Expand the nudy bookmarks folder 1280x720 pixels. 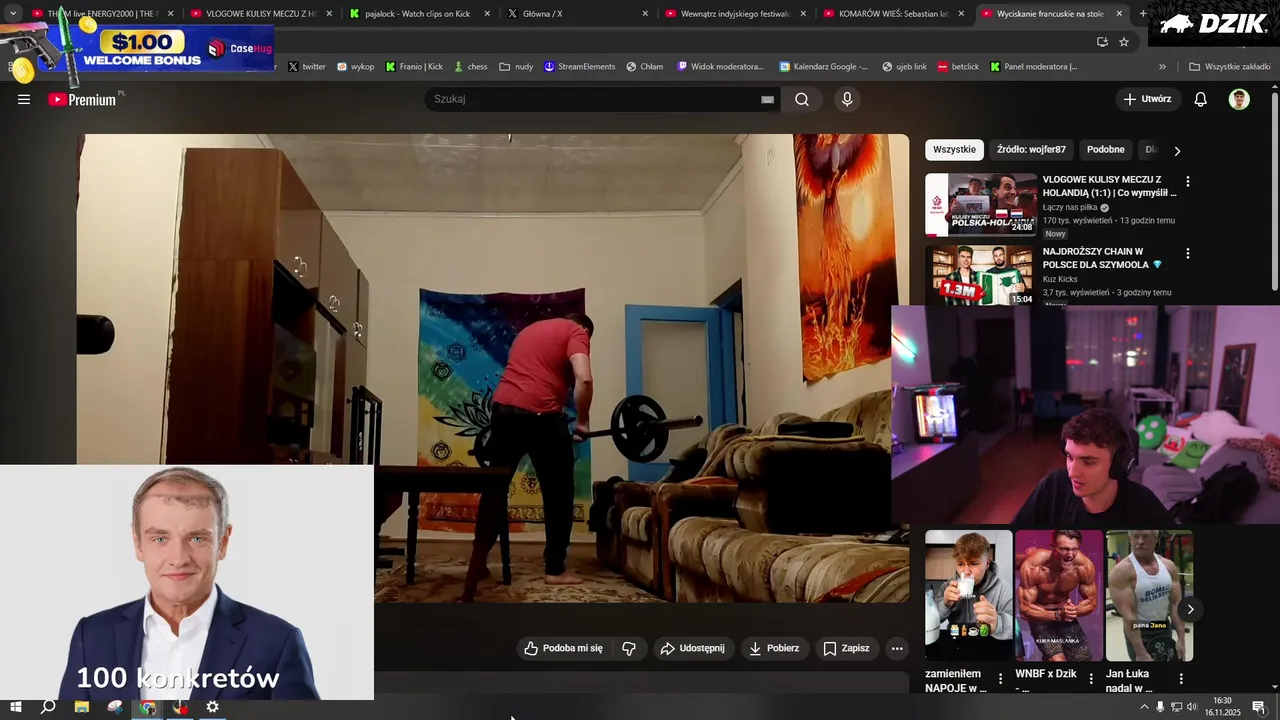[517, 67]
